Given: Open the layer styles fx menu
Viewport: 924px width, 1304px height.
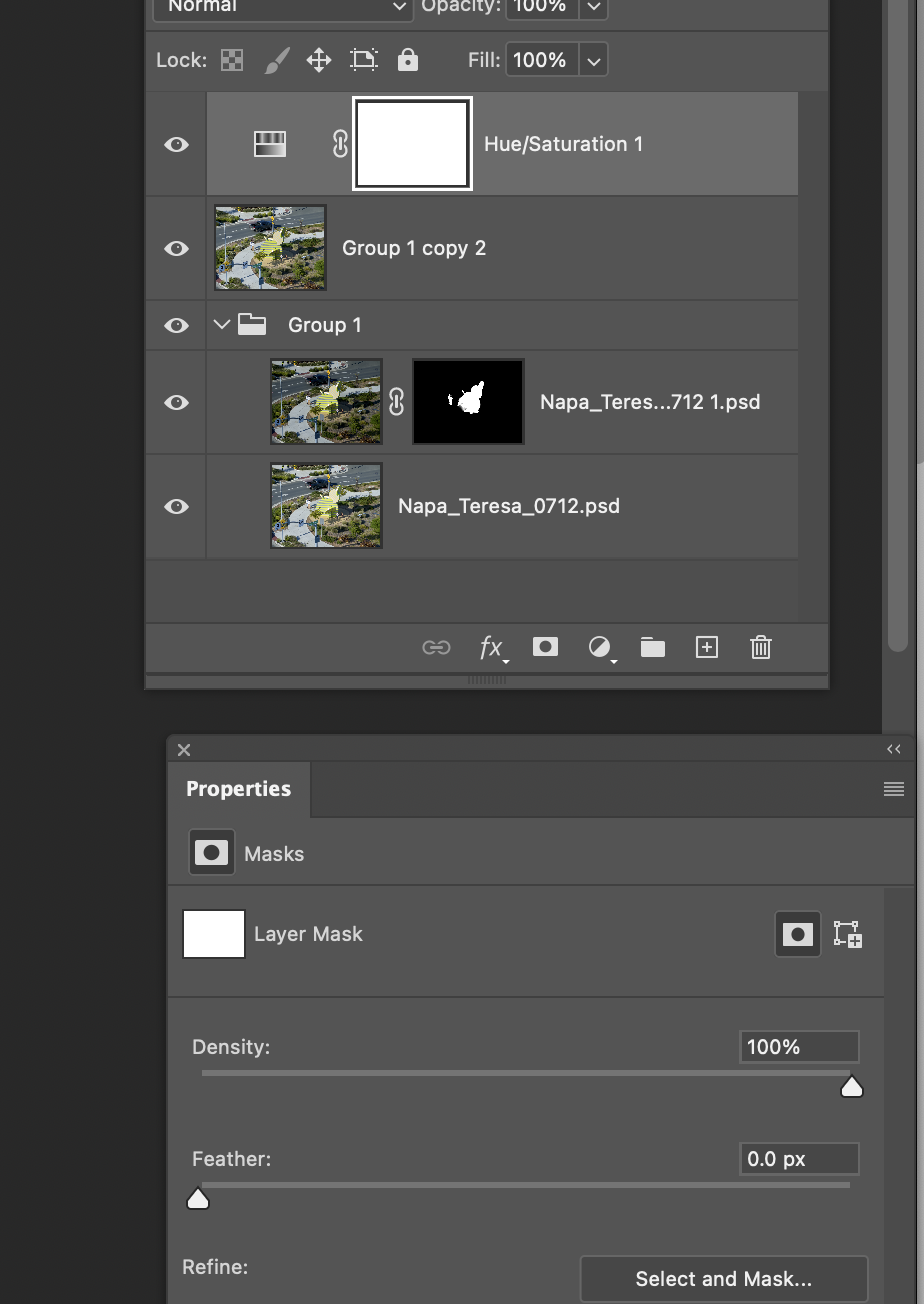Looking at the screenshot, I should pos(492,647).
